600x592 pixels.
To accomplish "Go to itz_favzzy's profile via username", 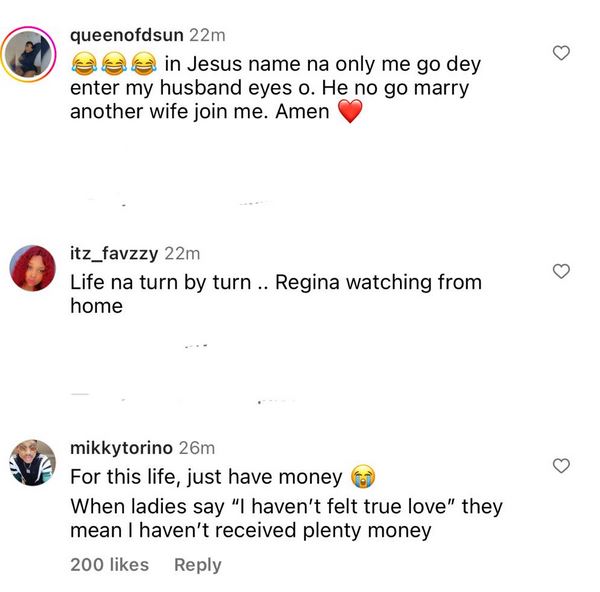I will [113, 254].
